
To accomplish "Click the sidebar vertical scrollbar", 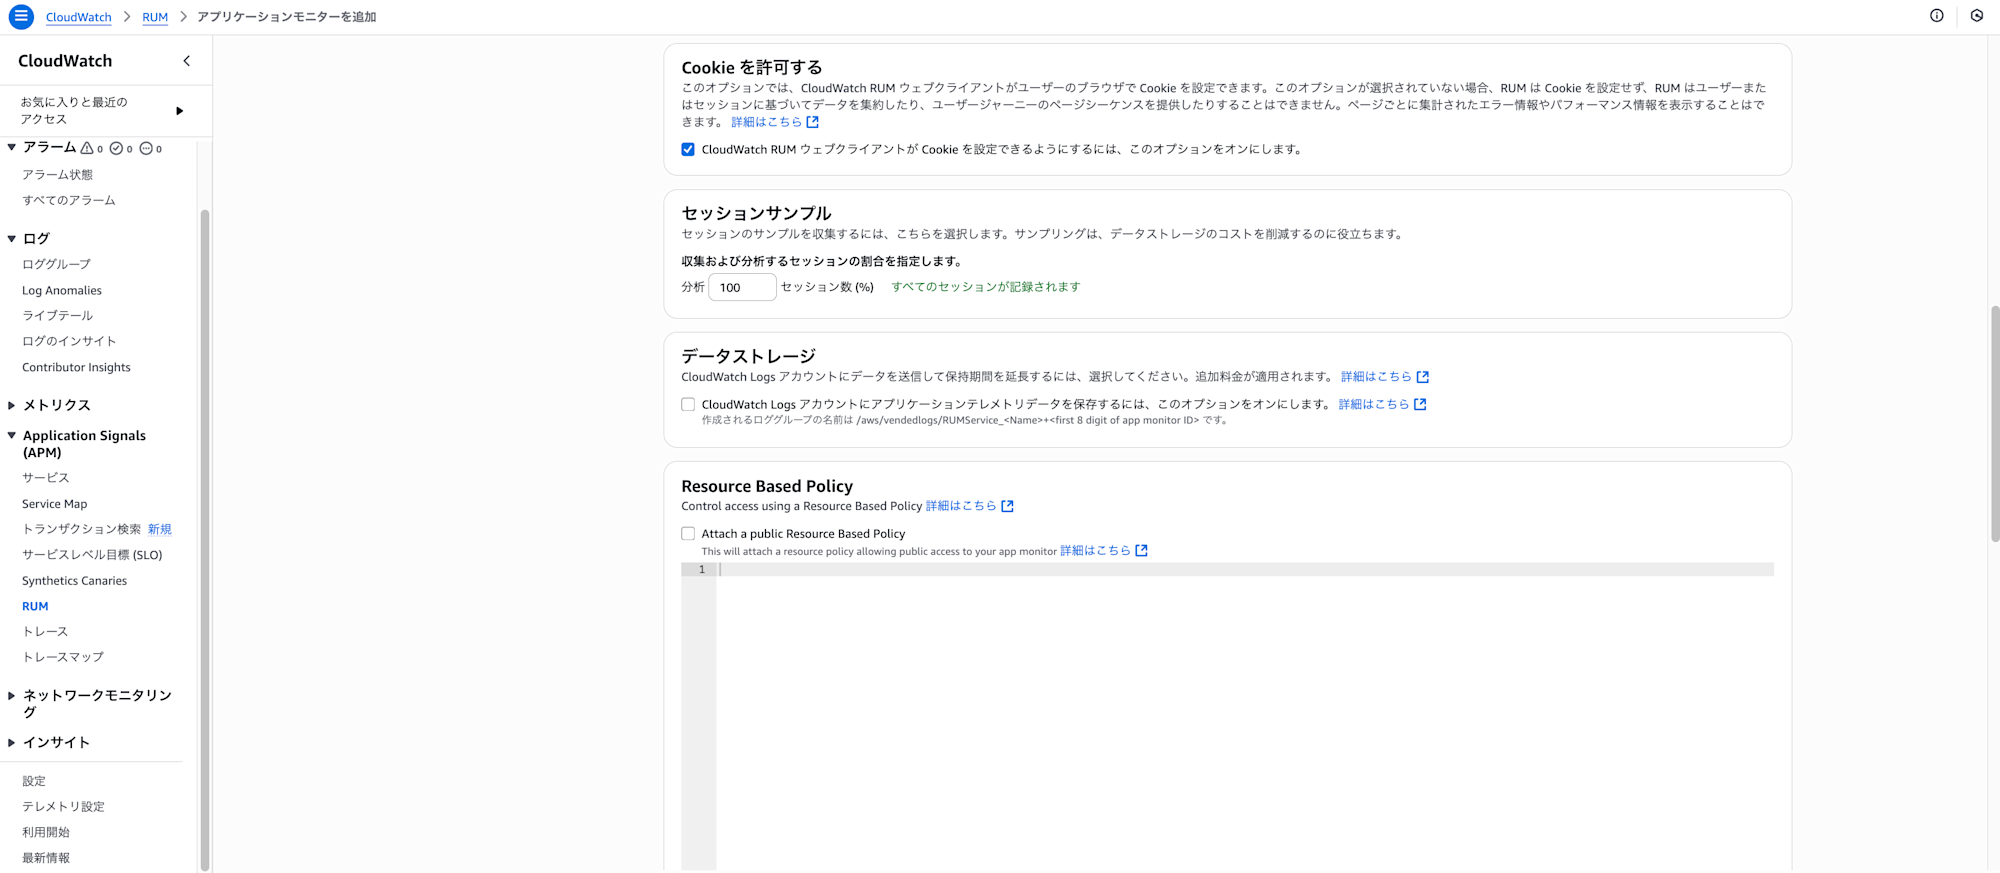I will [205, 540].
